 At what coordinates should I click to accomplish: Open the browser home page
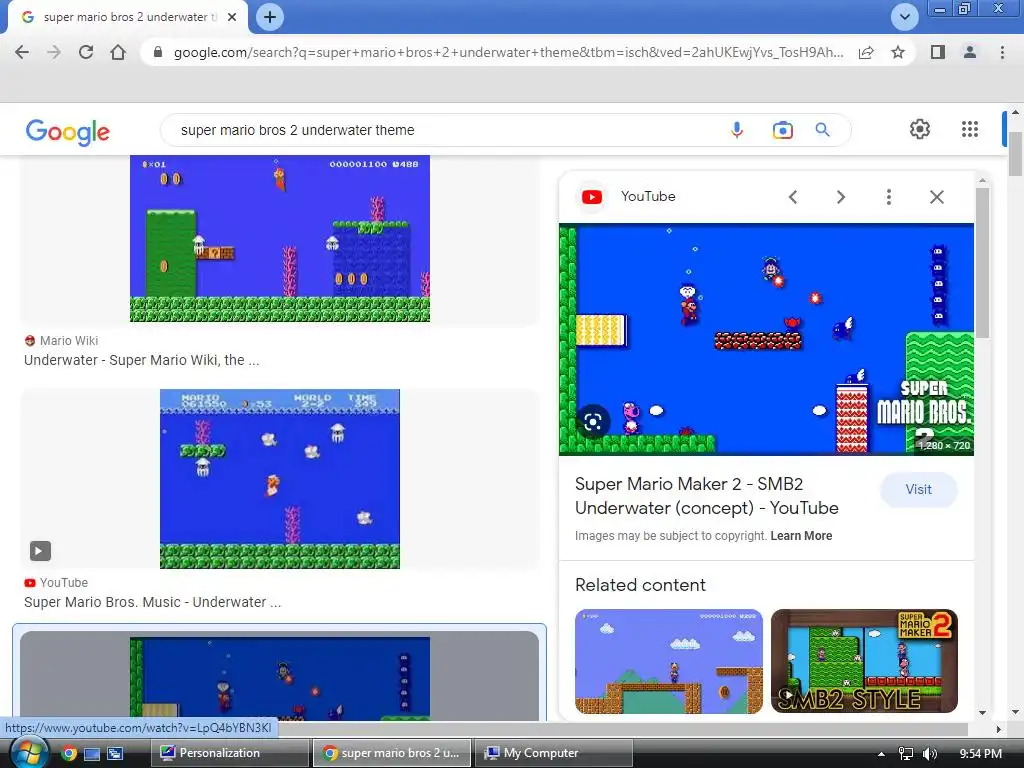(x=118, y=52)
